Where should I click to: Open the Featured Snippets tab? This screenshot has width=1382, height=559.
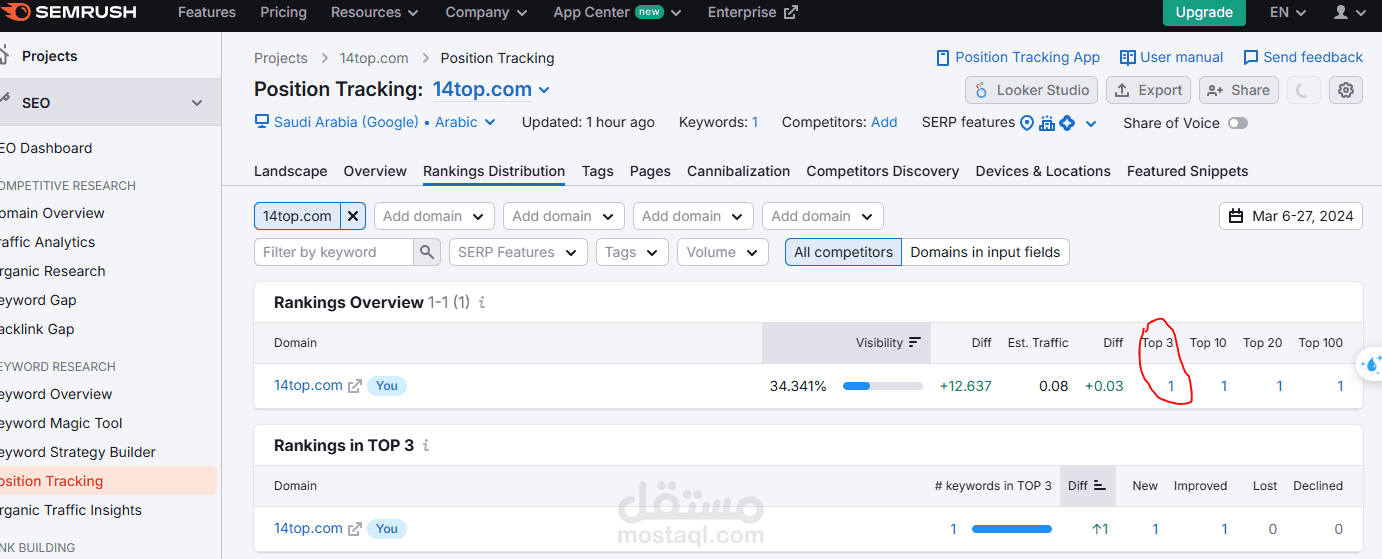click(1187, 171)
